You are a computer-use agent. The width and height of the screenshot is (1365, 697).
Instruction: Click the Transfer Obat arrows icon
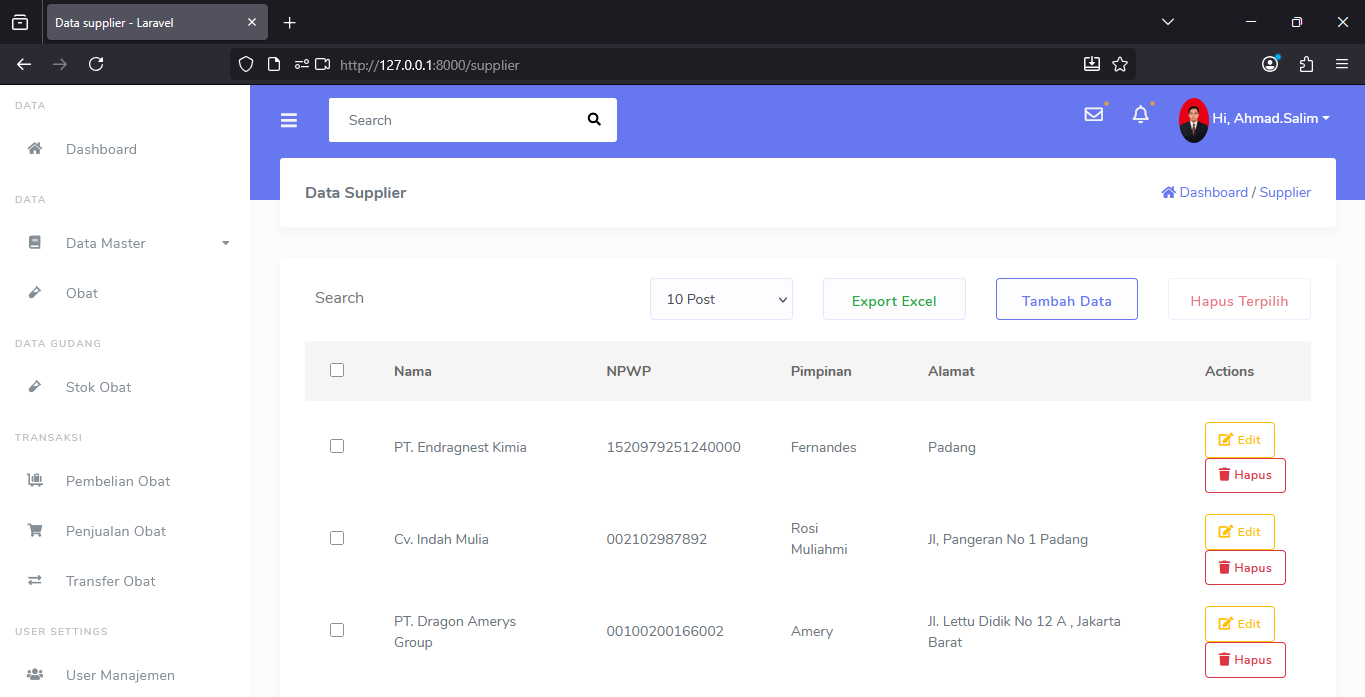point(35,581)
